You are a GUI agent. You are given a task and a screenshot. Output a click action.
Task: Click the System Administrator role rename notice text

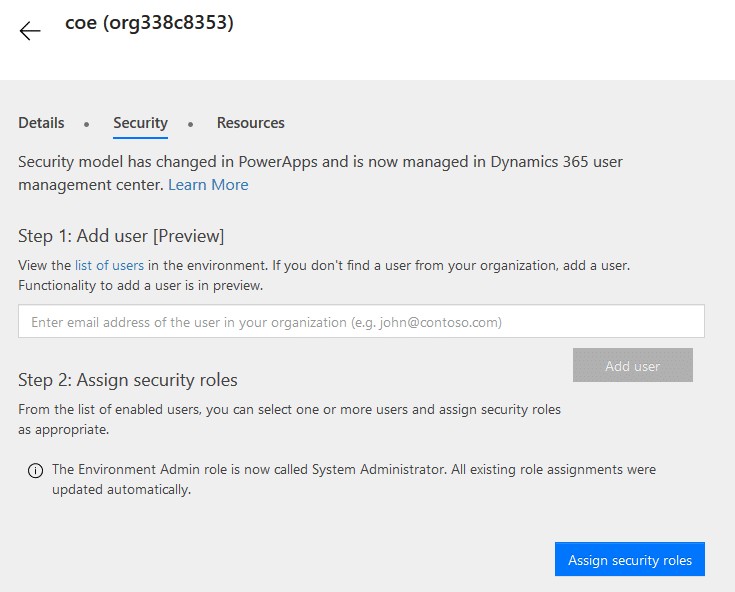coord(354,479)
